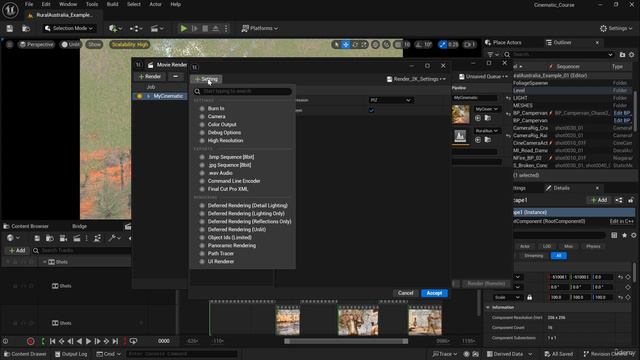
Task: Select .bmp Sequence [8bit] export
Action: coord(231,157)
